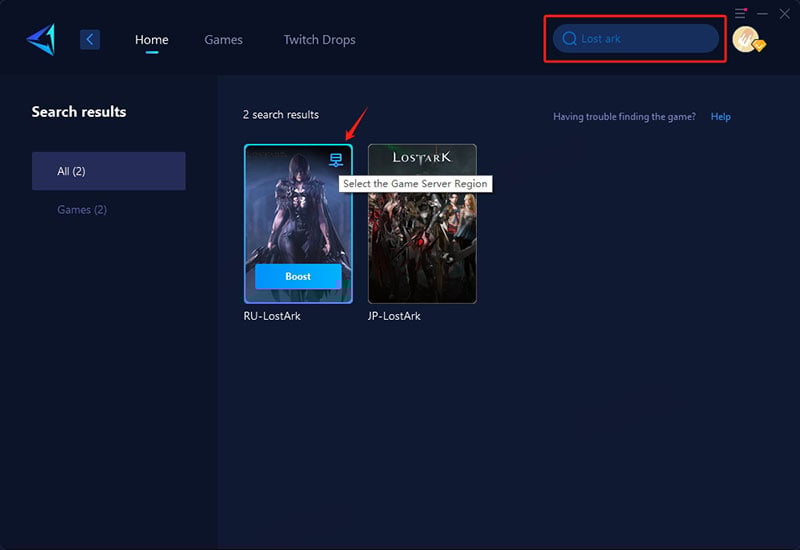
Task: Click the server region icon on RU-LostArk
Action: click(x=336, y=160)
